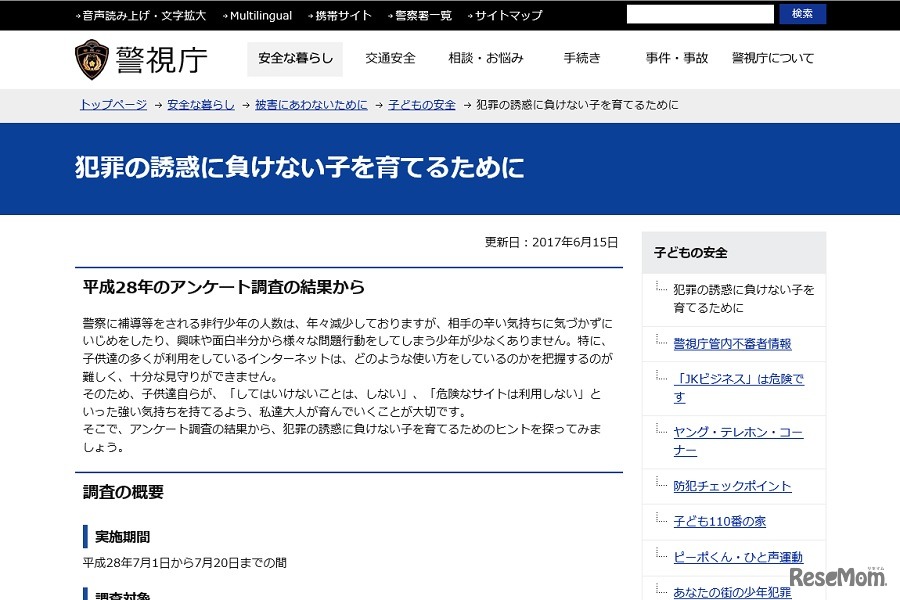Open 防犯チェックポイント sidebar link
Screen dimensions: 900x600
click(732, 486)
